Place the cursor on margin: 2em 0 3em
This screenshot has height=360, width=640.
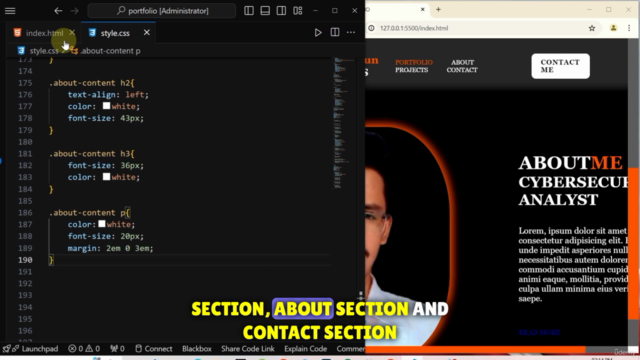(110, 248)
